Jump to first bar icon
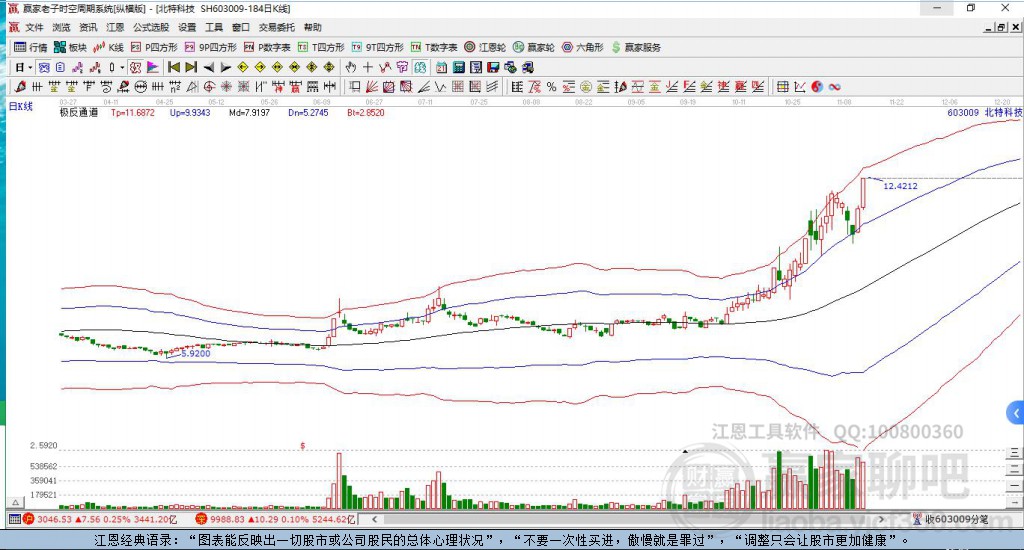Screen dimensions: 1024x550 coord(174,67)
